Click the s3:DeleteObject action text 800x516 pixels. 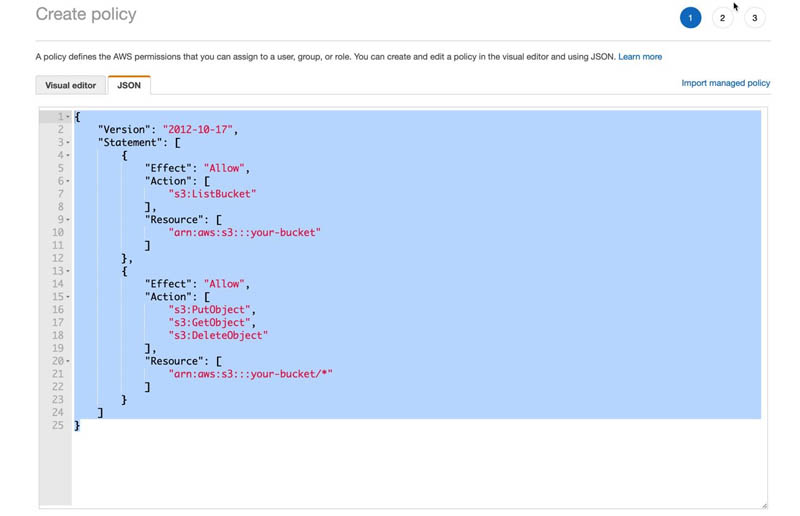click(218, 335)
